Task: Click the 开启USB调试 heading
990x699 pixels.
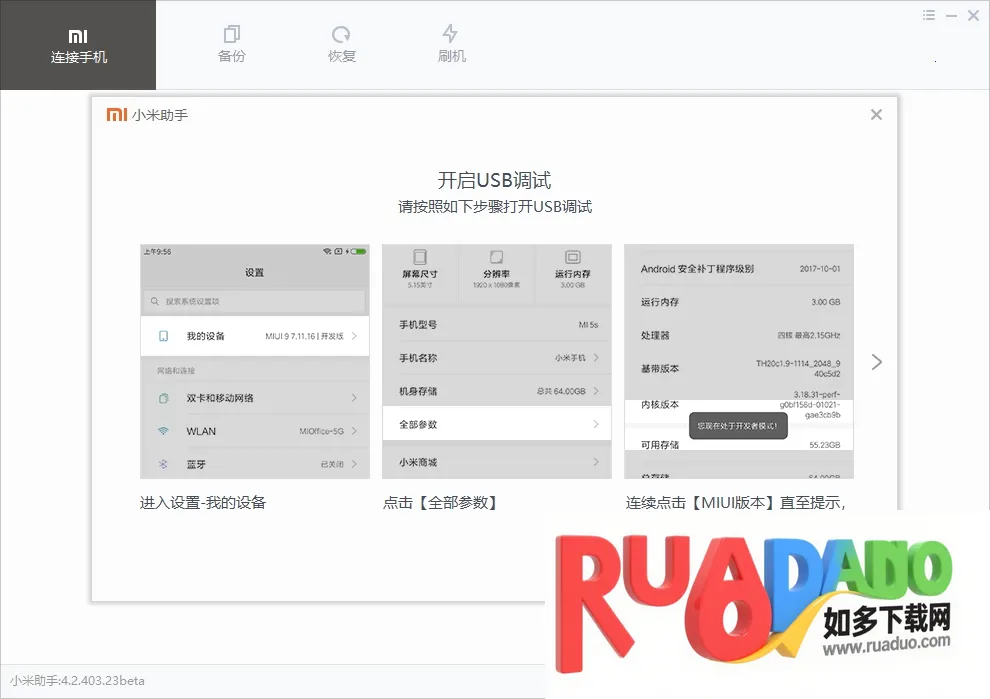Action: 494,181
